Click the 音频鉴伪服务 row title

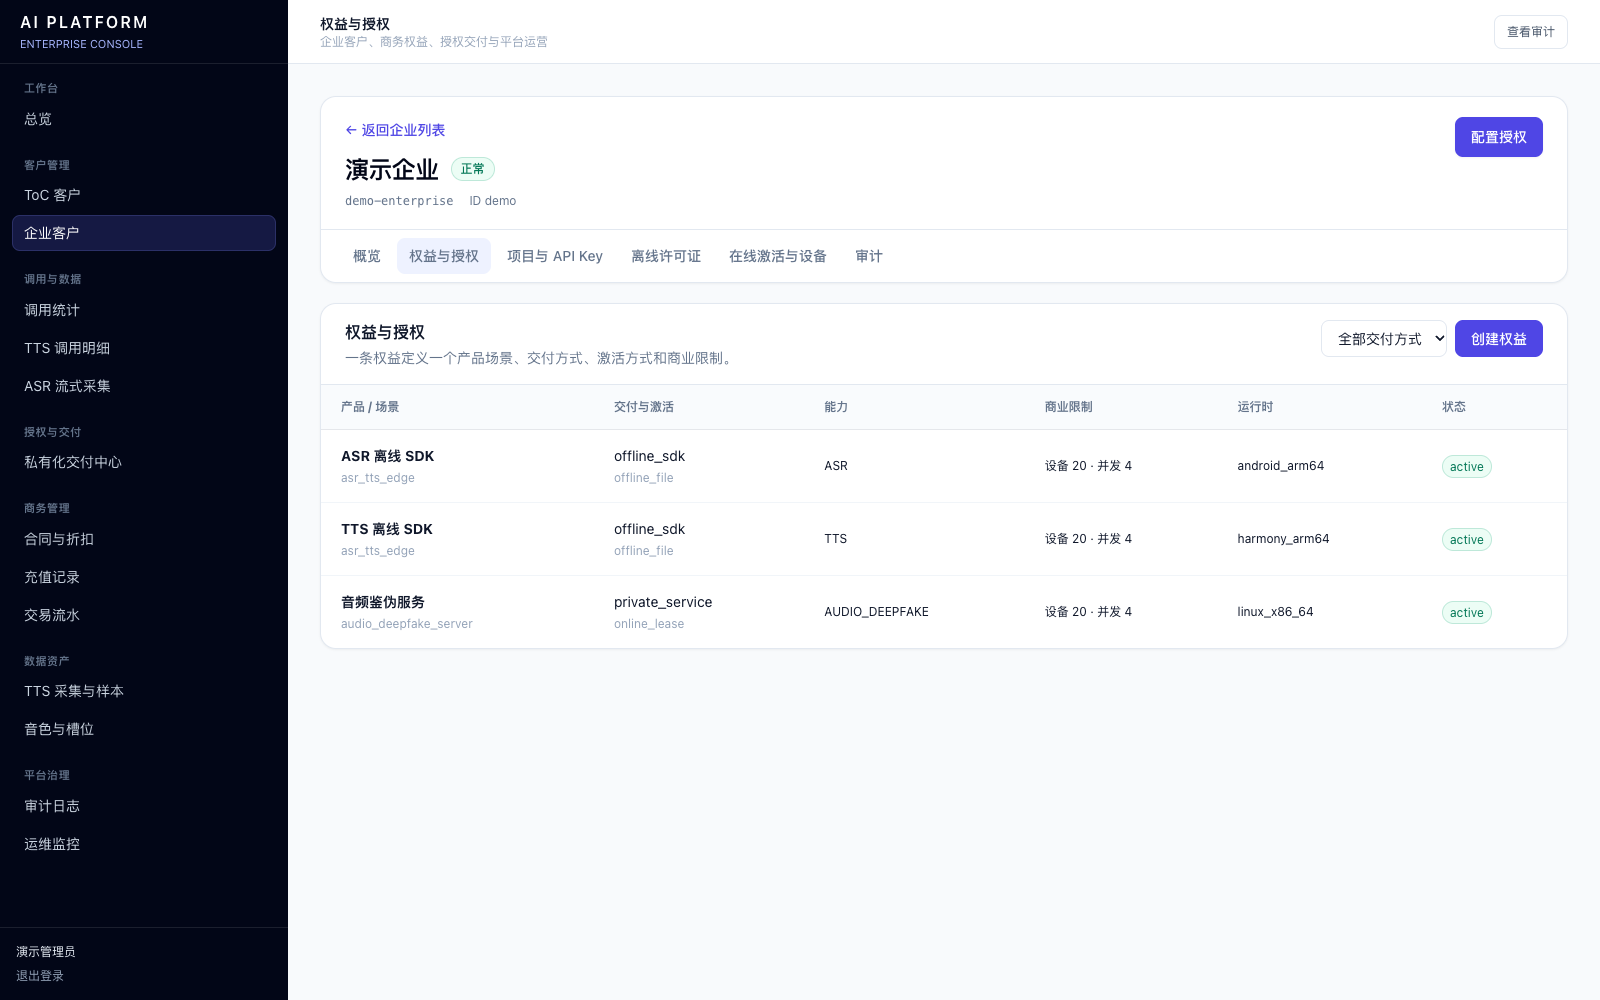pyautogui.click(x=383, y=602)
